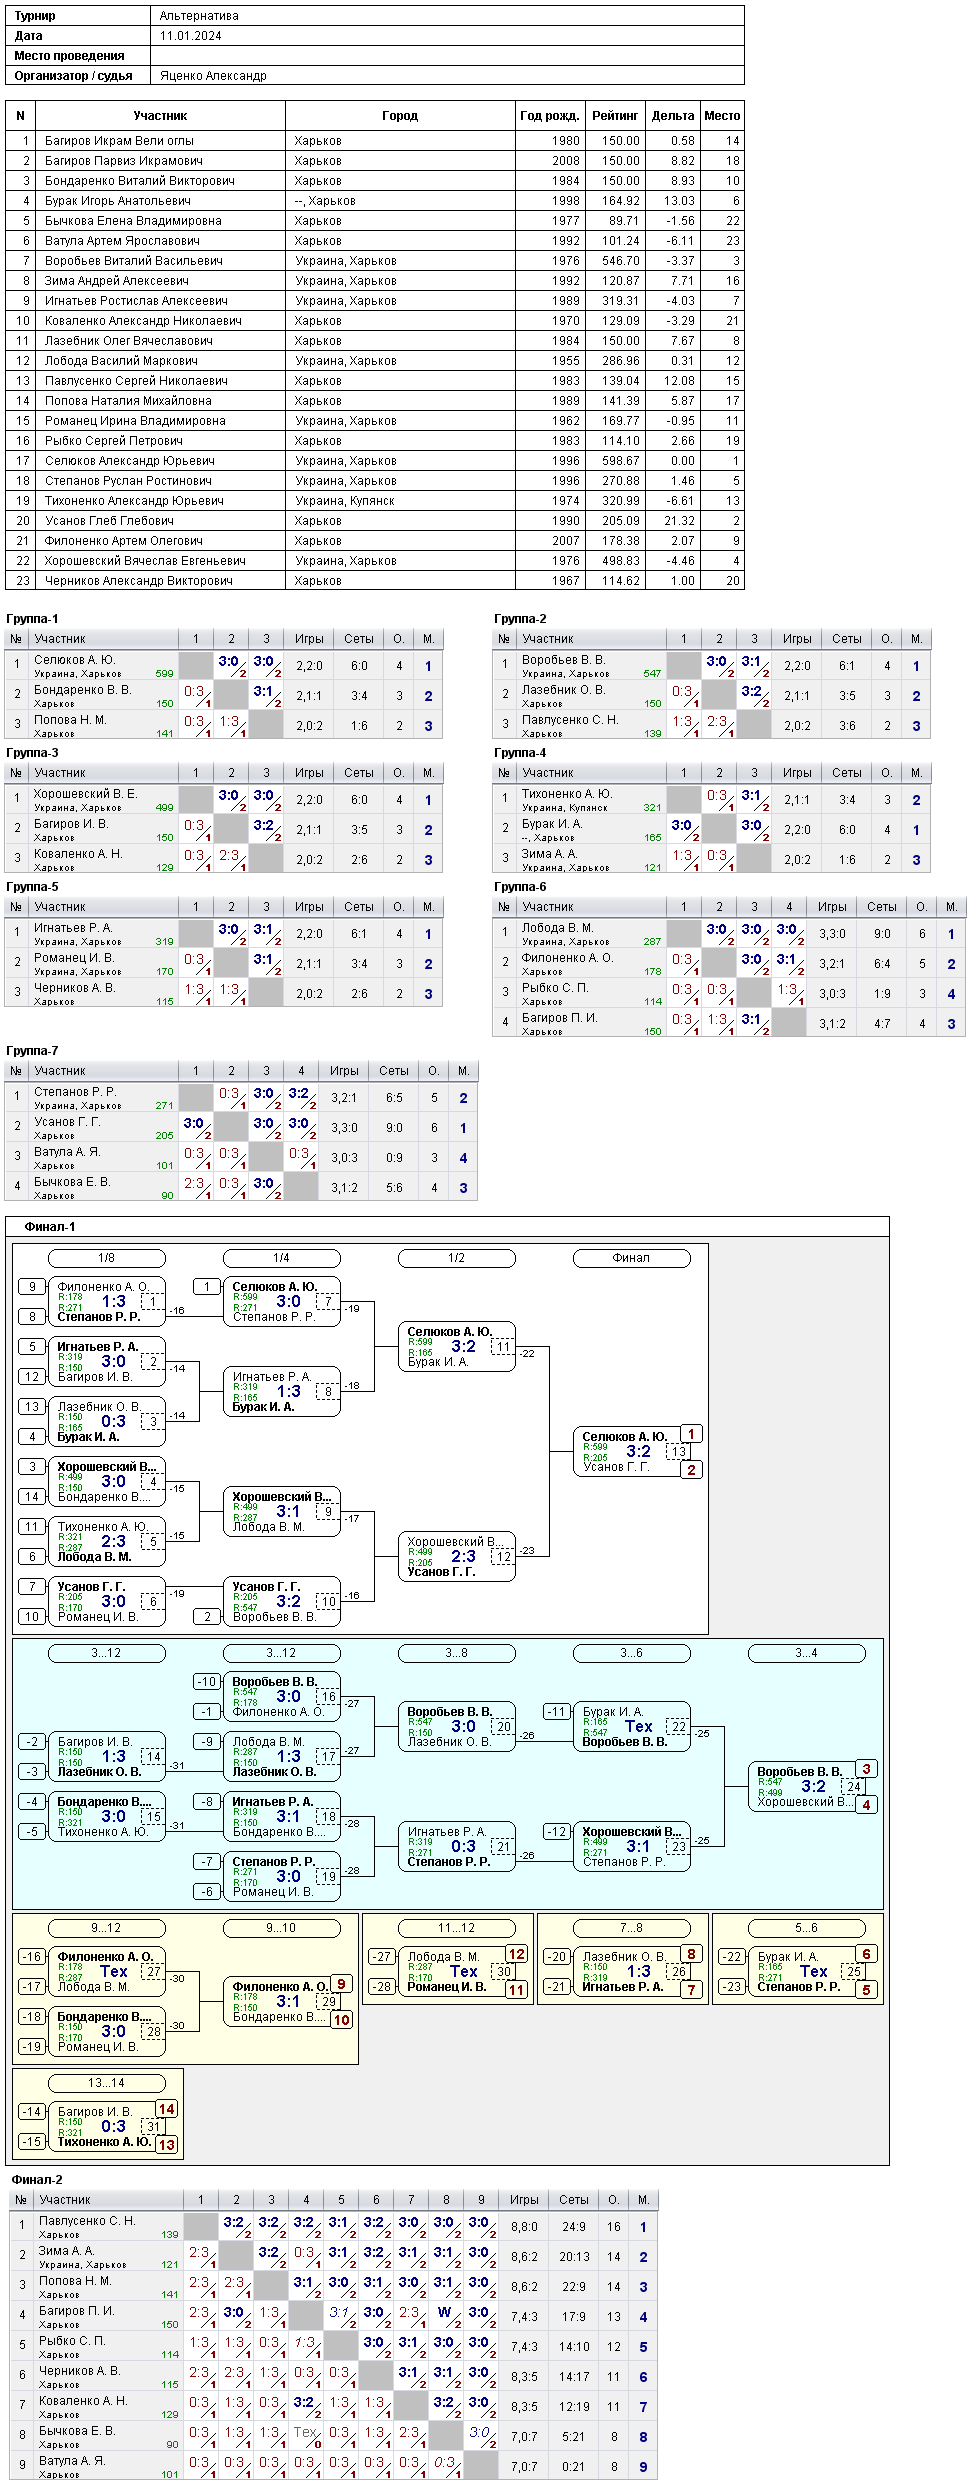Click Павлусенко С. Н. row in Финал-2 table
The width and height of the screenshot is (976, 2485).
pyautogui.click(x=334, y=2227)
